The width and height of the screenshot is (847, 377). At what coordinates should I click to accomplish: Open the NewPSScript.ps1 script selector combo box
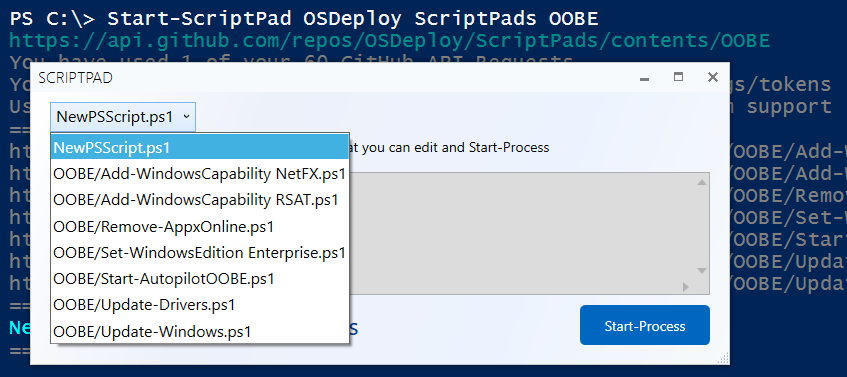(x=123, y=117)
